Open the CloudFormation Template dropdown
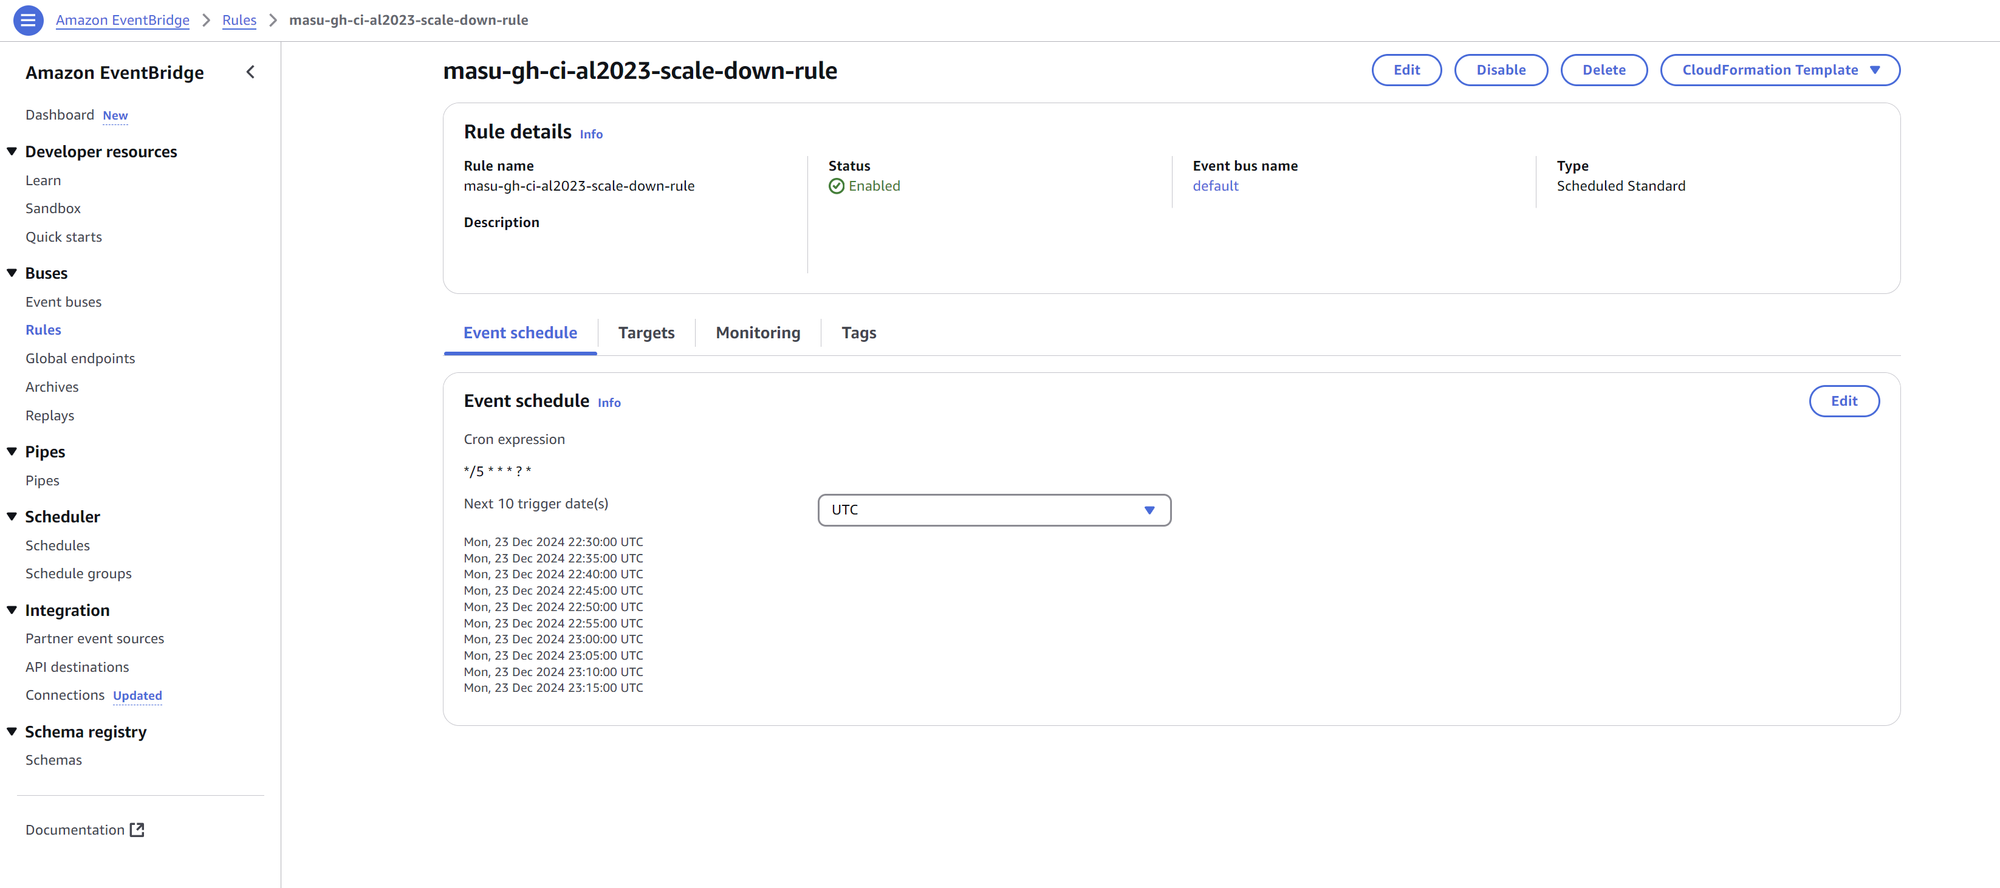The height and width of the screenshot is (888, 2000). click(x=1780, y=70)
